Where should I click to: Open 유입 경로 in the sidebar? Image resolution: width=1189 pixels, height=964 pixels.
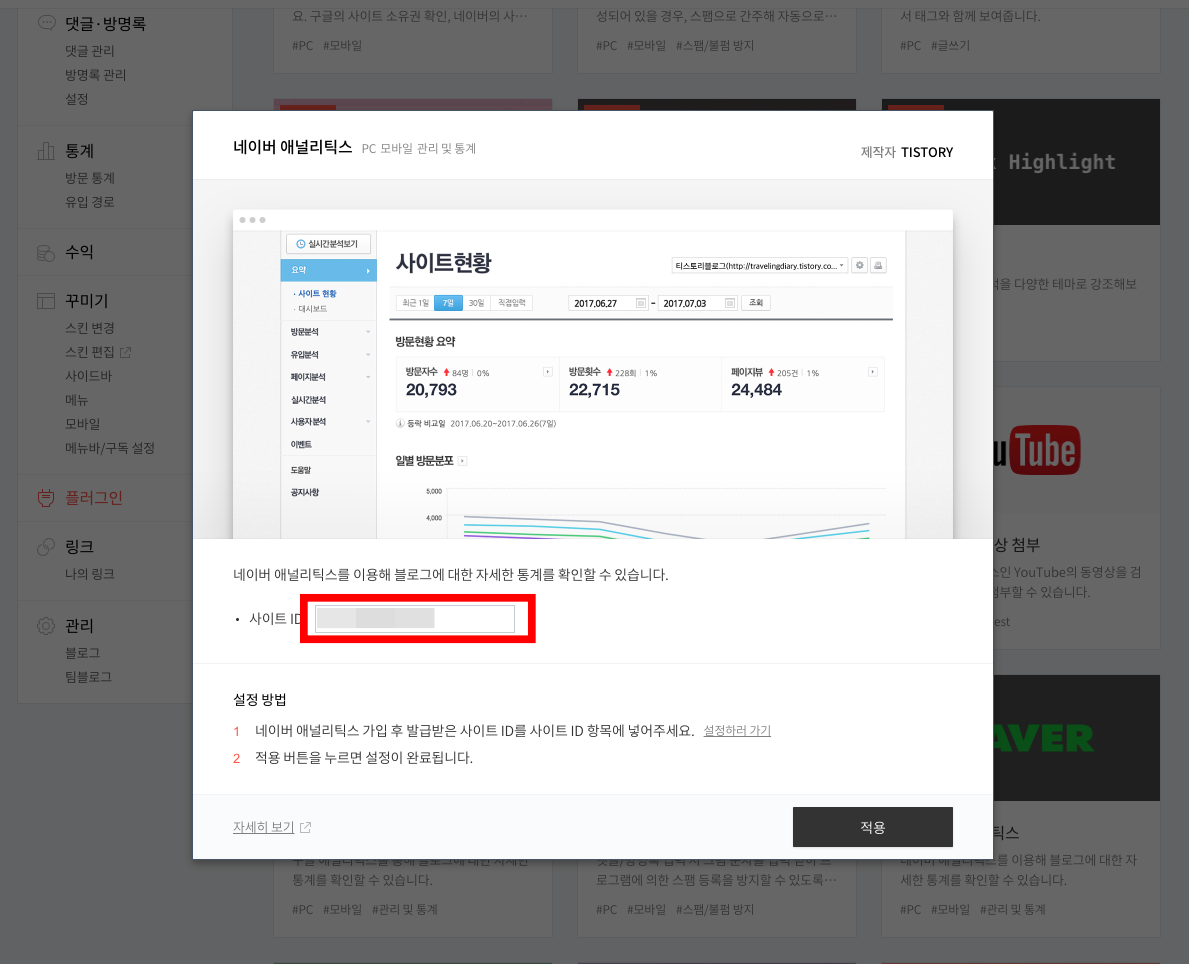[x=89, y=203]
